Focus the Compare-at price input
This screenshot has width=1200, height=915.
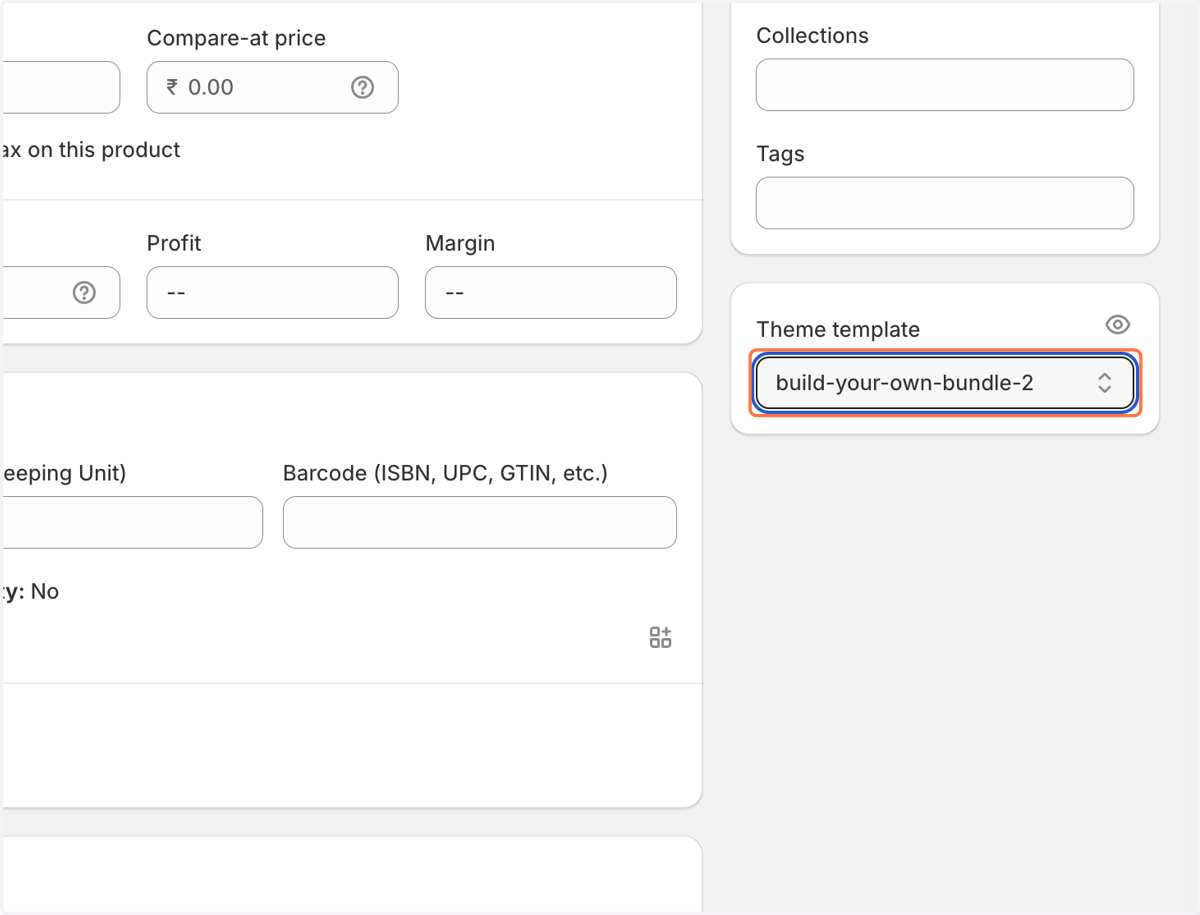272,87
